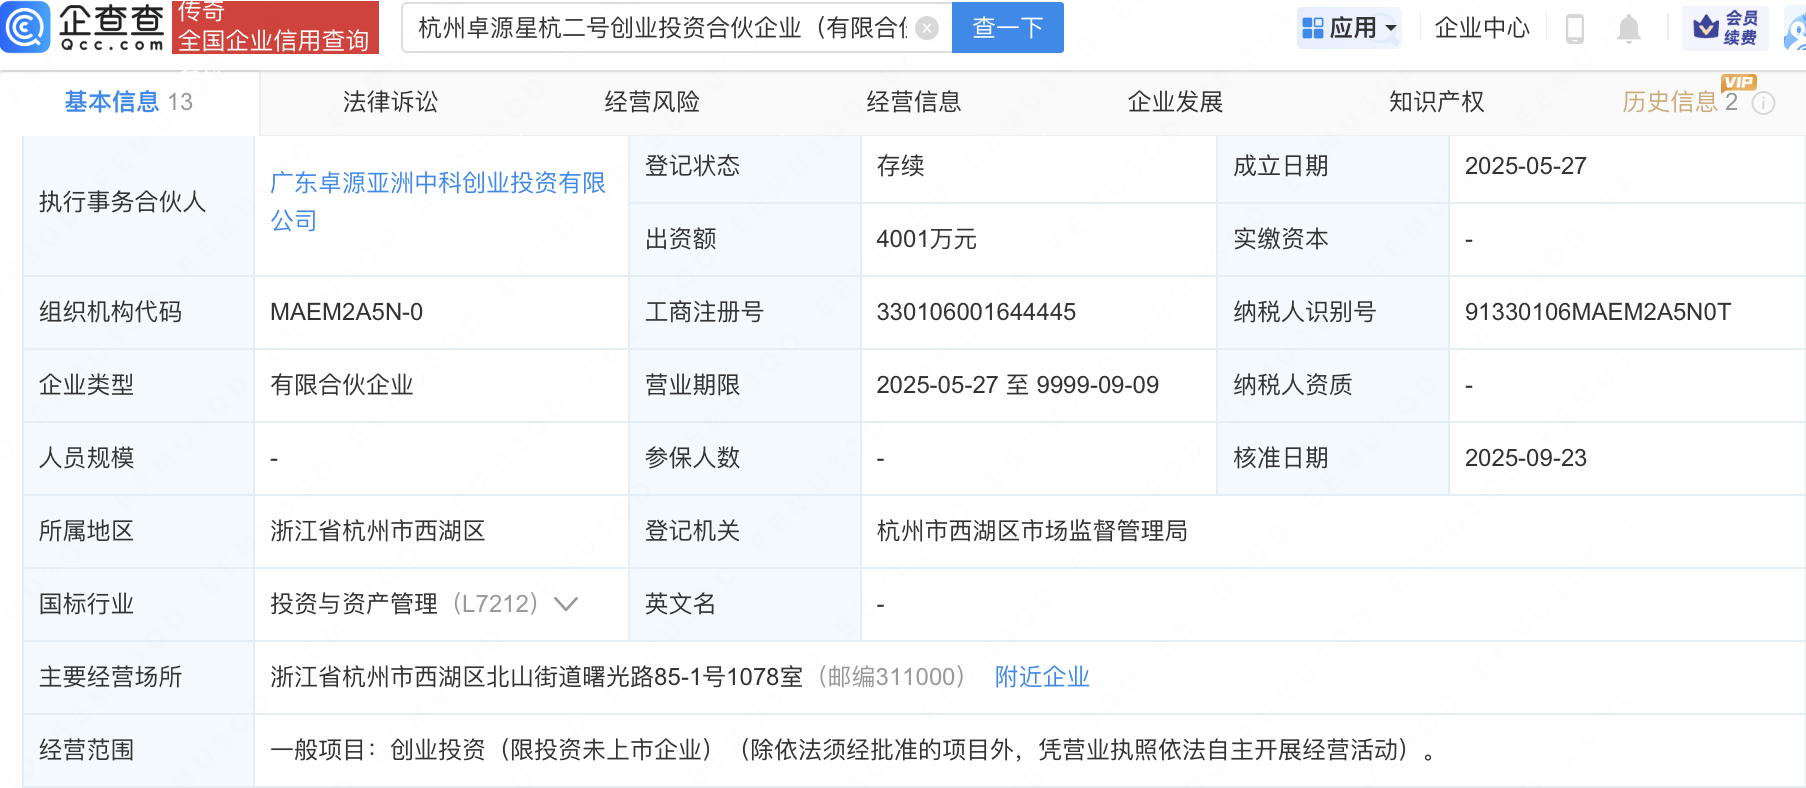Image resolution: width=1806 pixels, height=788 pixels.
Task: Select the 工商注册号 value 330106001644445
Action: tap(976, 312)
